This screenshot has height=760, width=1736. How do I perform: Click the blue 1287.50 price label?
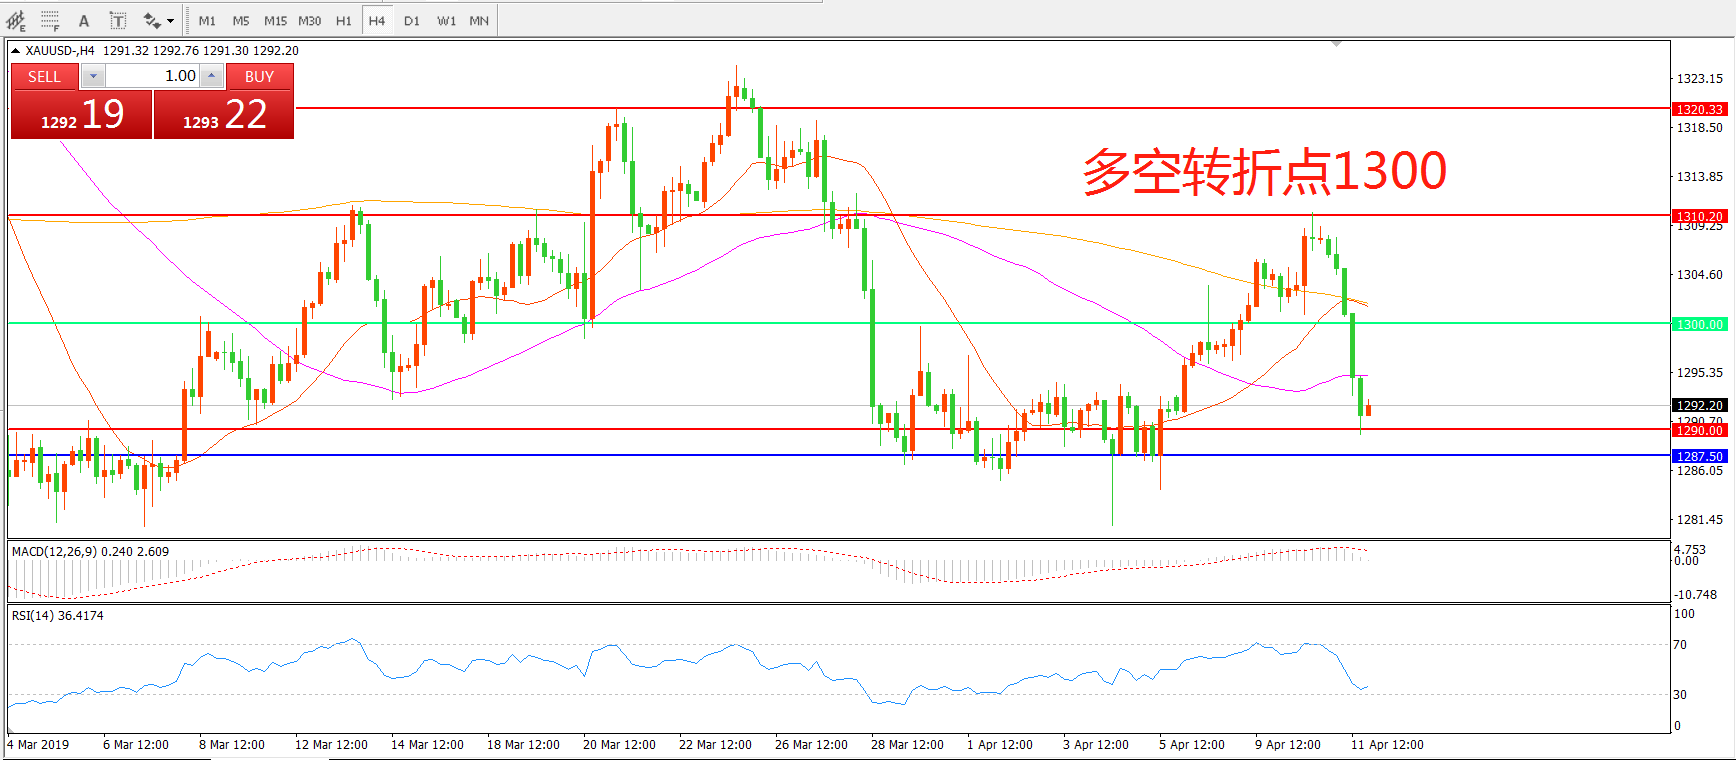1699,456
